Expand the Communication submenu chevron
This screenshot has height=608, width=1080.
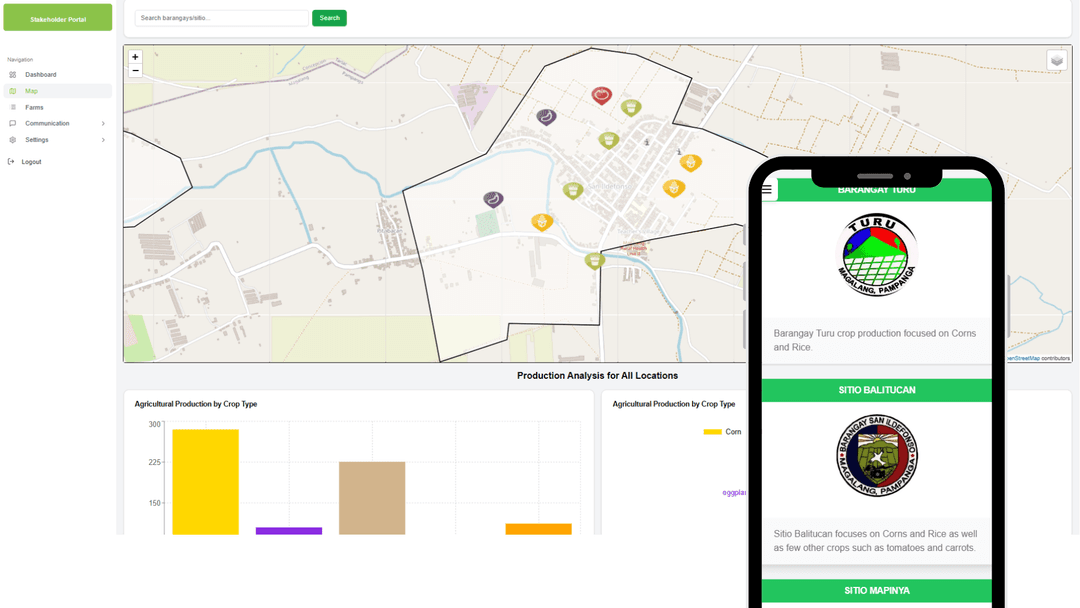tap(103, 123)
